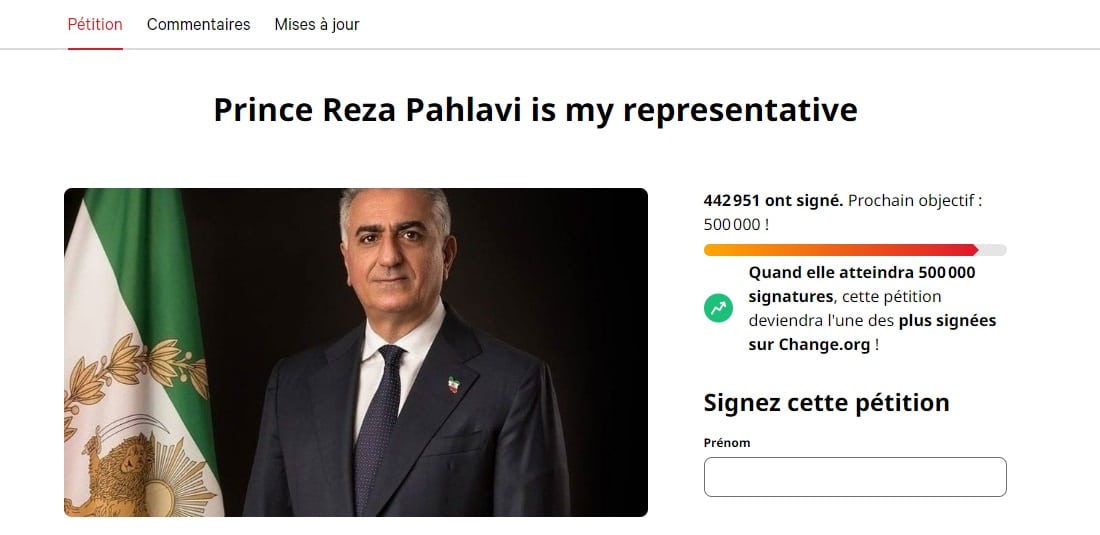Screen dimensions: 1100x535
Task: Click the "Signez cette pétition" heading
Action: coord(826,403)
